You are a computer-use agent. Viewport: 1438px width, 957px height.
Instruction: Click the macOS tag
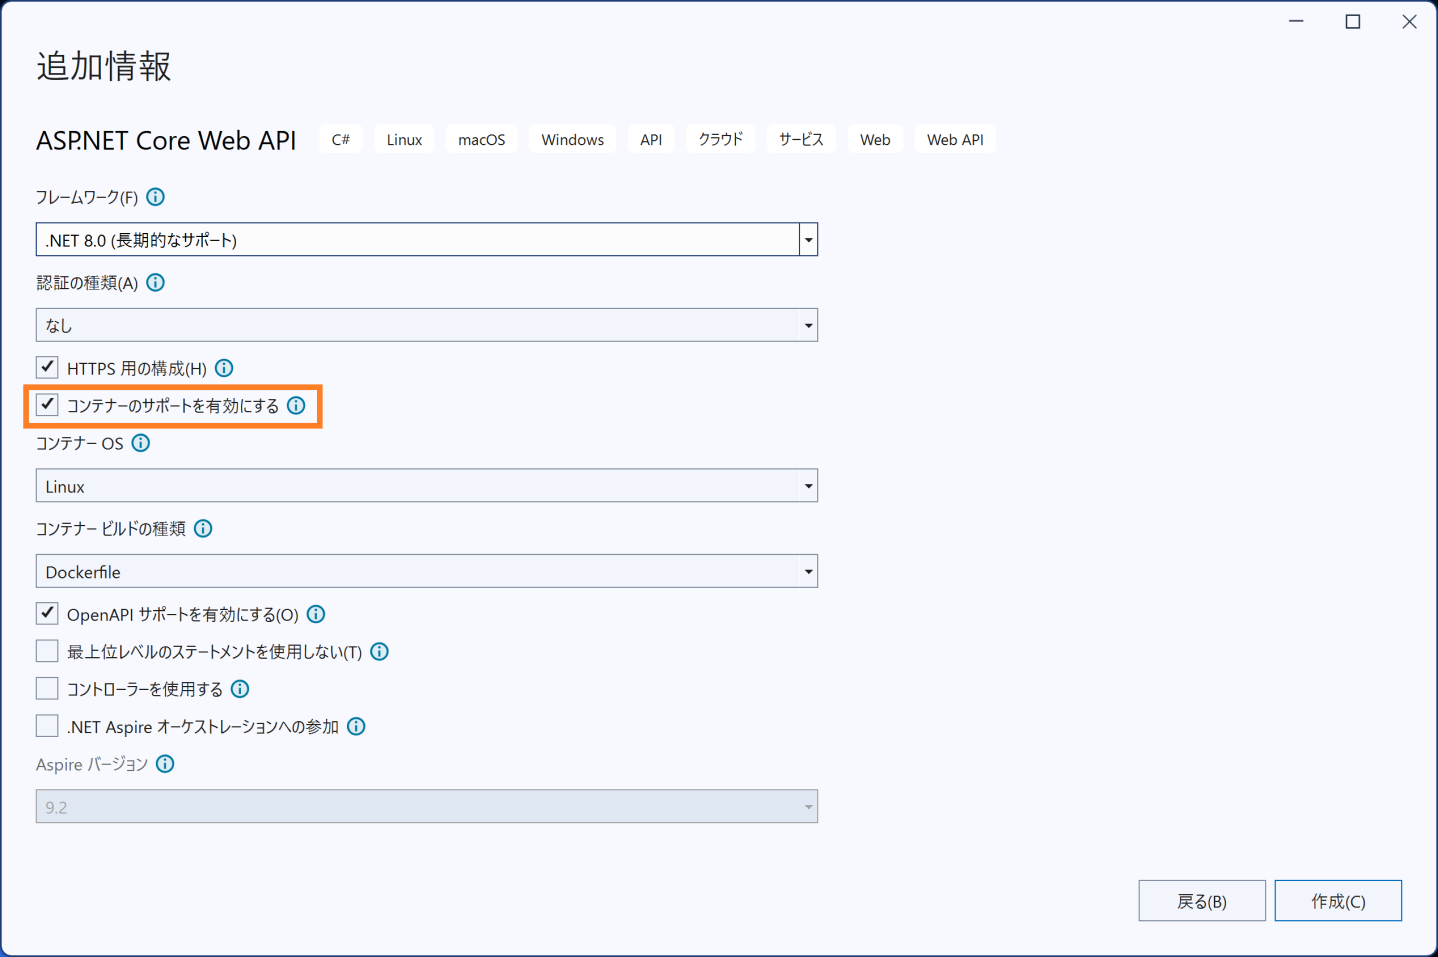(482, 140)
